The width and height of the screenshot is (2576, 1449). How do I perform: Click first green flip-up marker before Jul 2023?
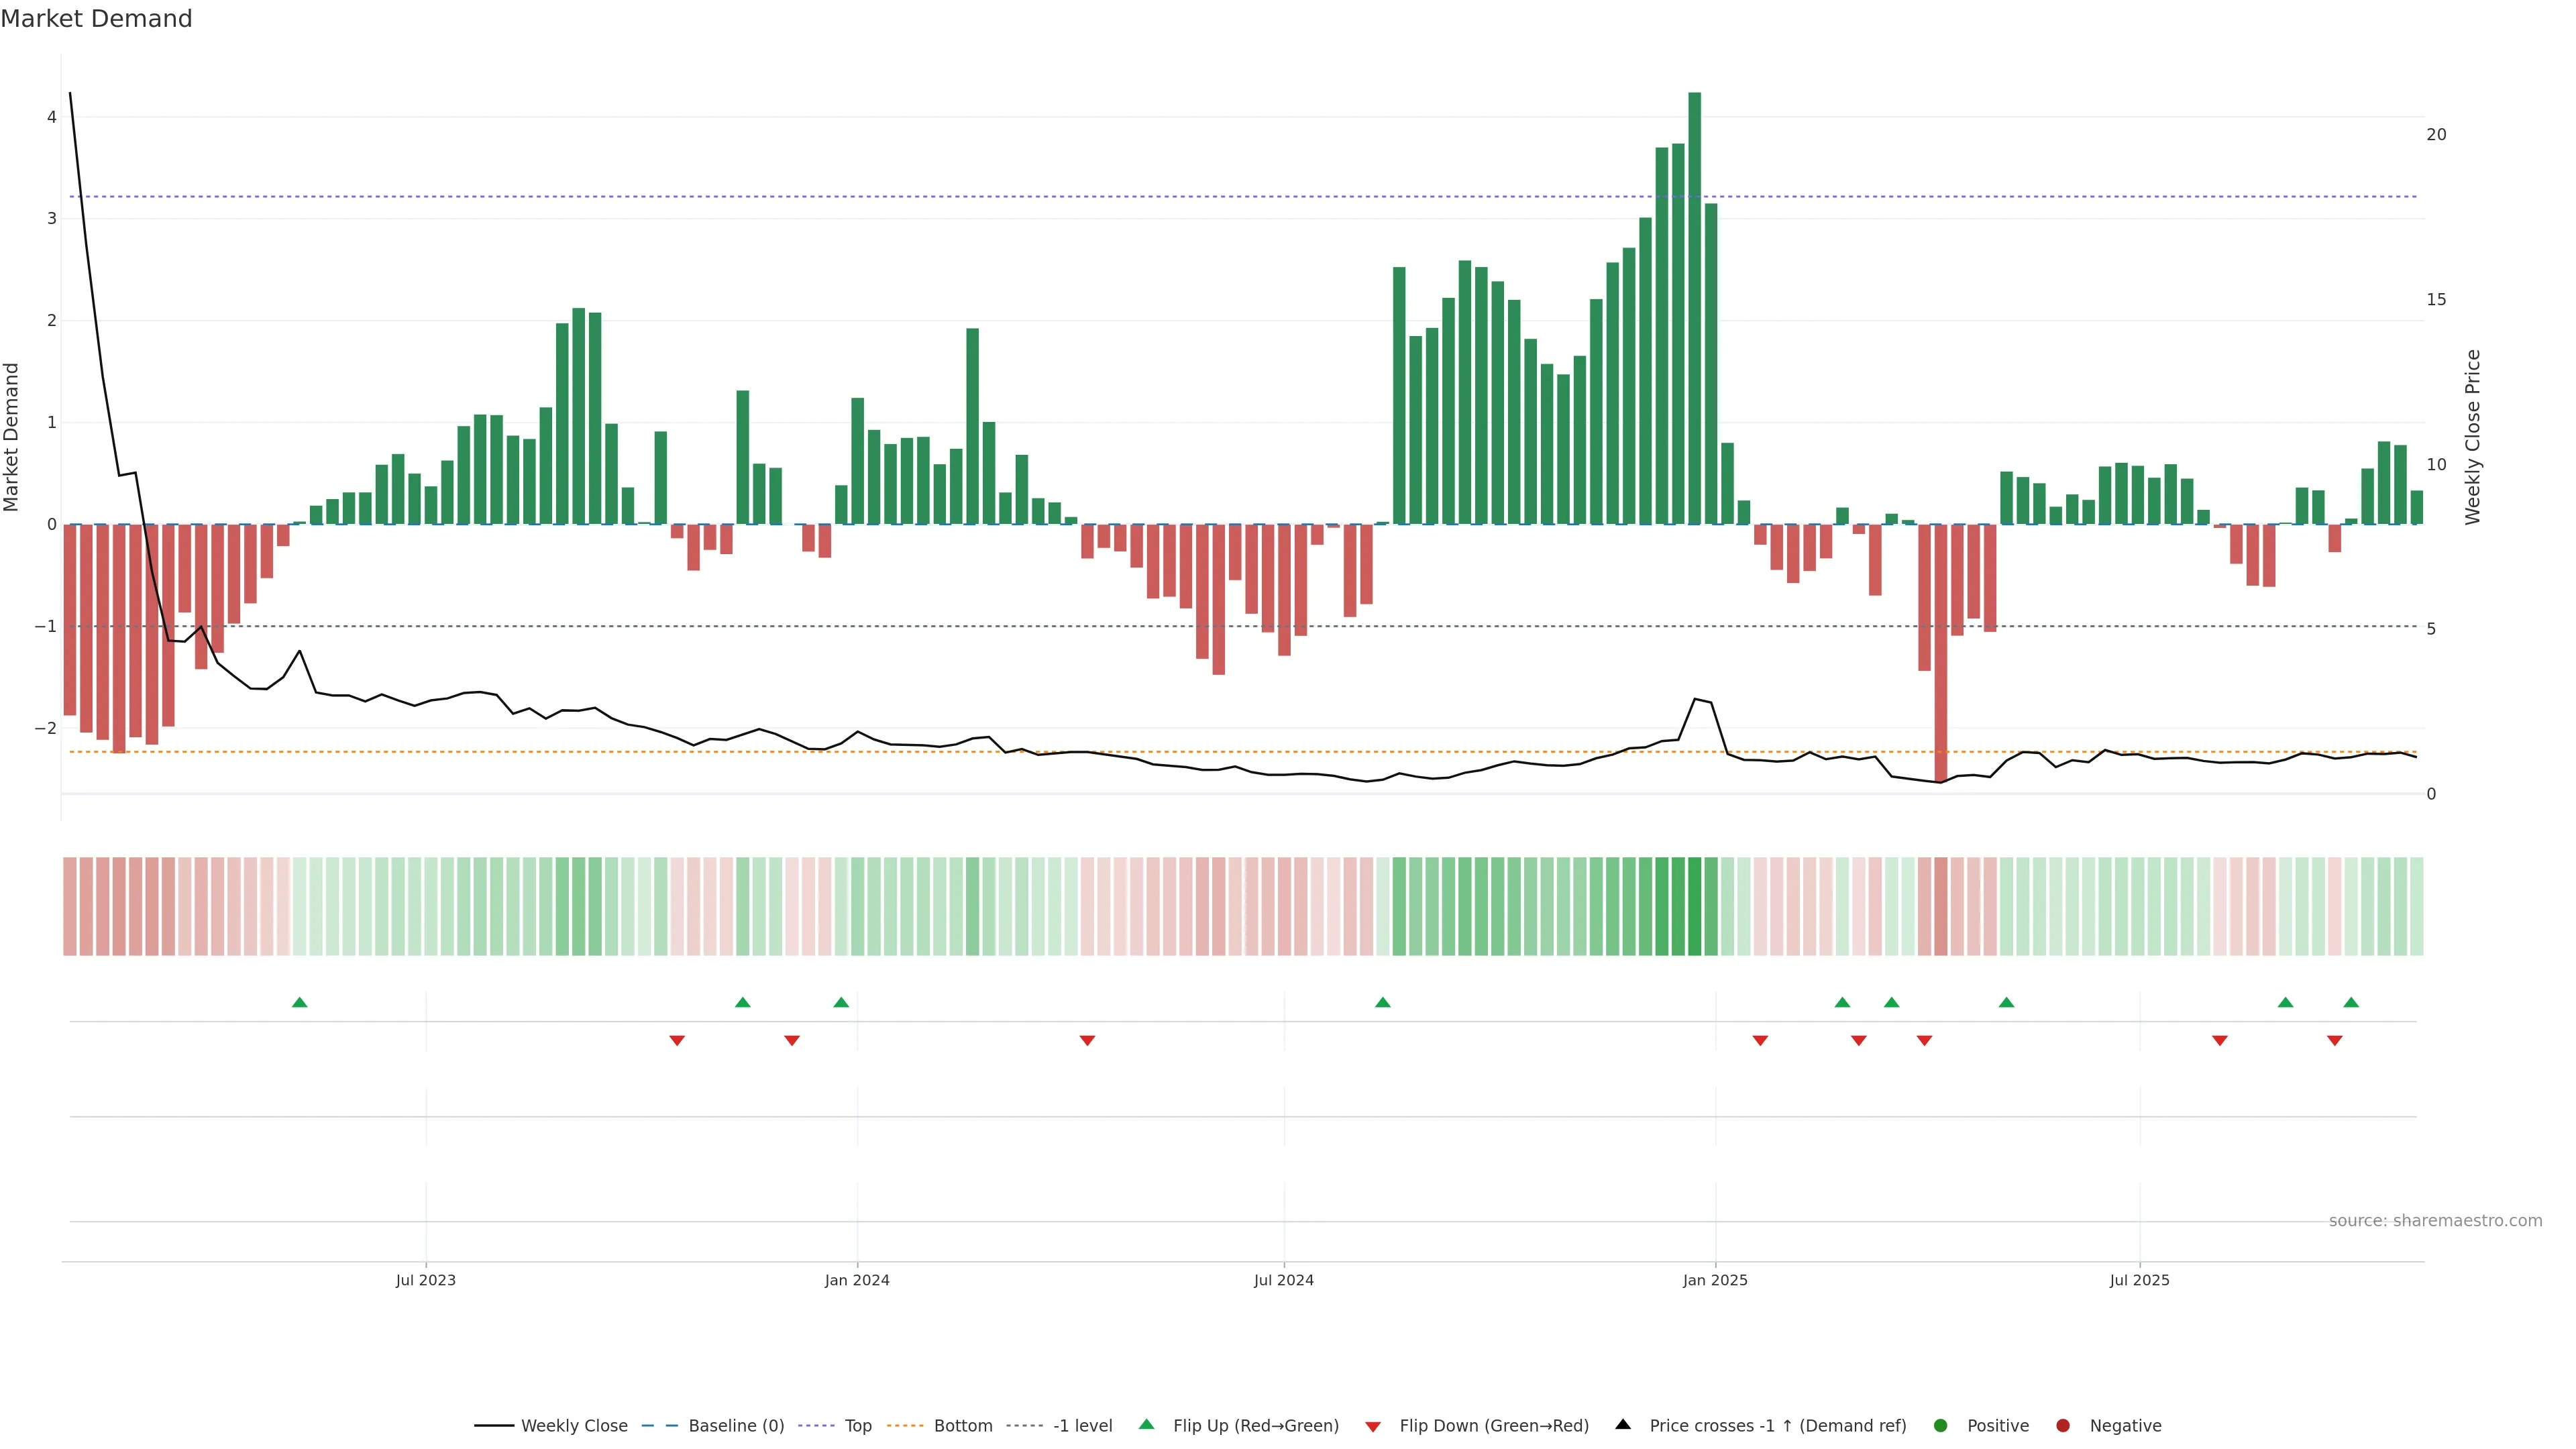[x=300, y=1003]
